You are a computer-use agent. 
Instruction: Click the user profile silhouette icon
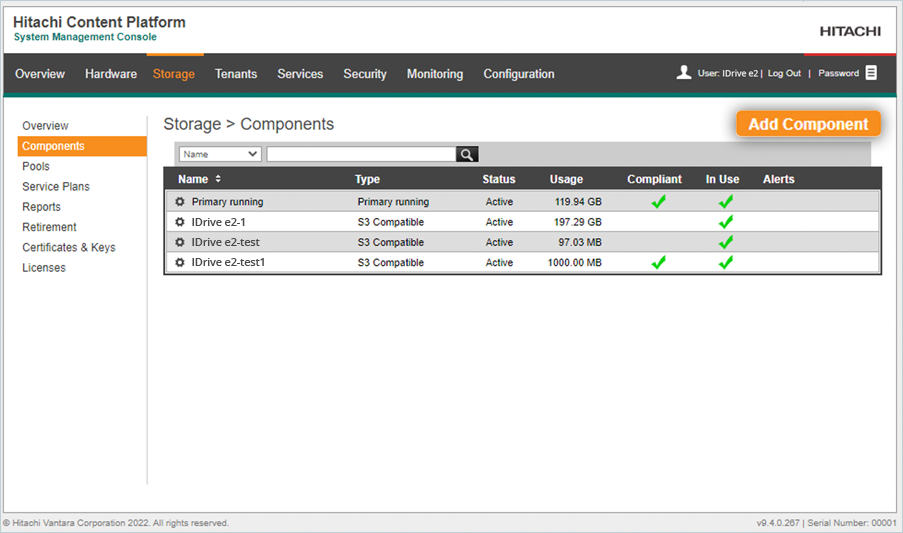coord(684,73)
